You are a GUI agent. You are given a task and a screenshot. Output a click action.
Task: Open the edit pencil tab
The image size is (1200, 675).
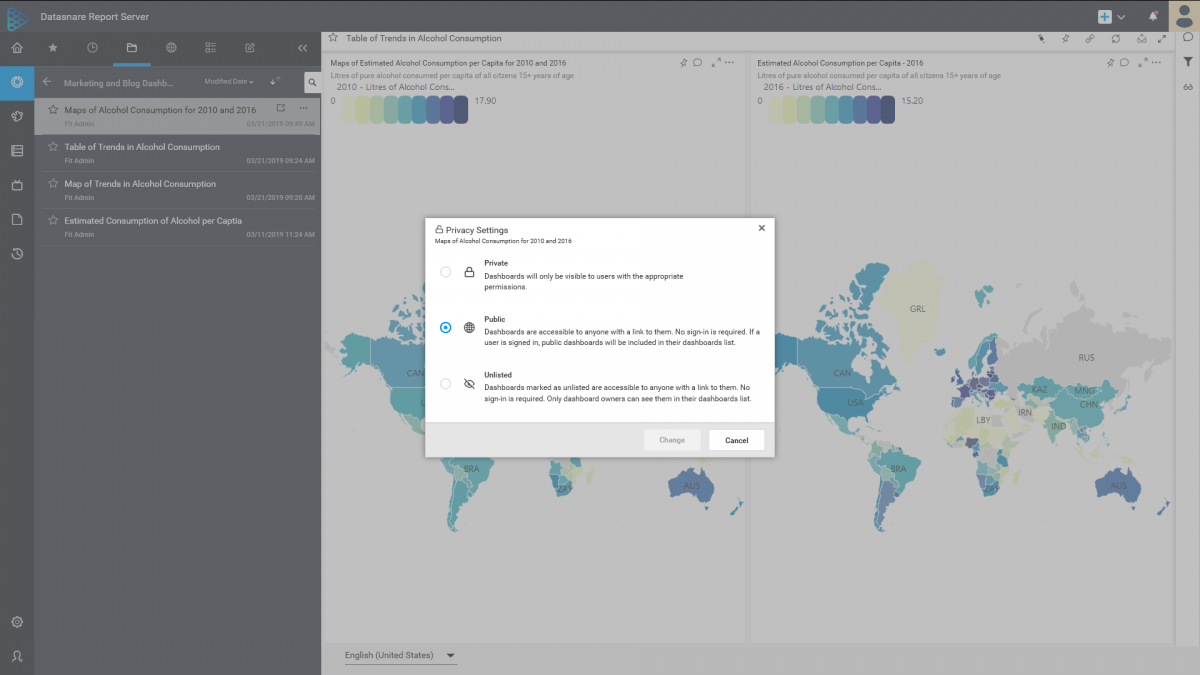(250, 47)
